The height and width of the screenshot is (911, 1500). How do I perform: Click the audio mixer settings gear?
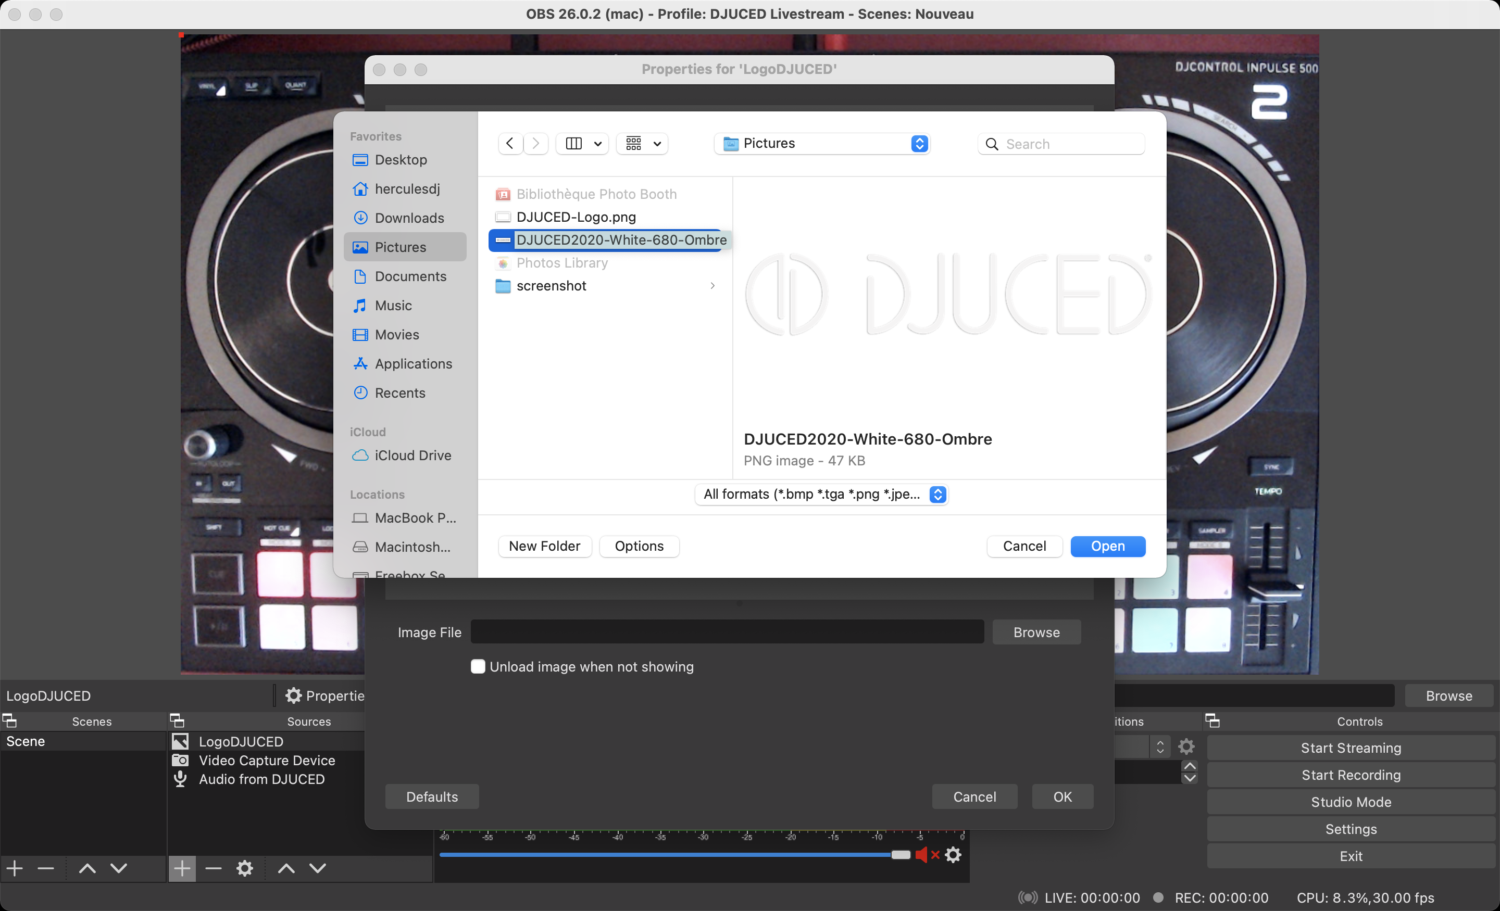coord(953,855)
